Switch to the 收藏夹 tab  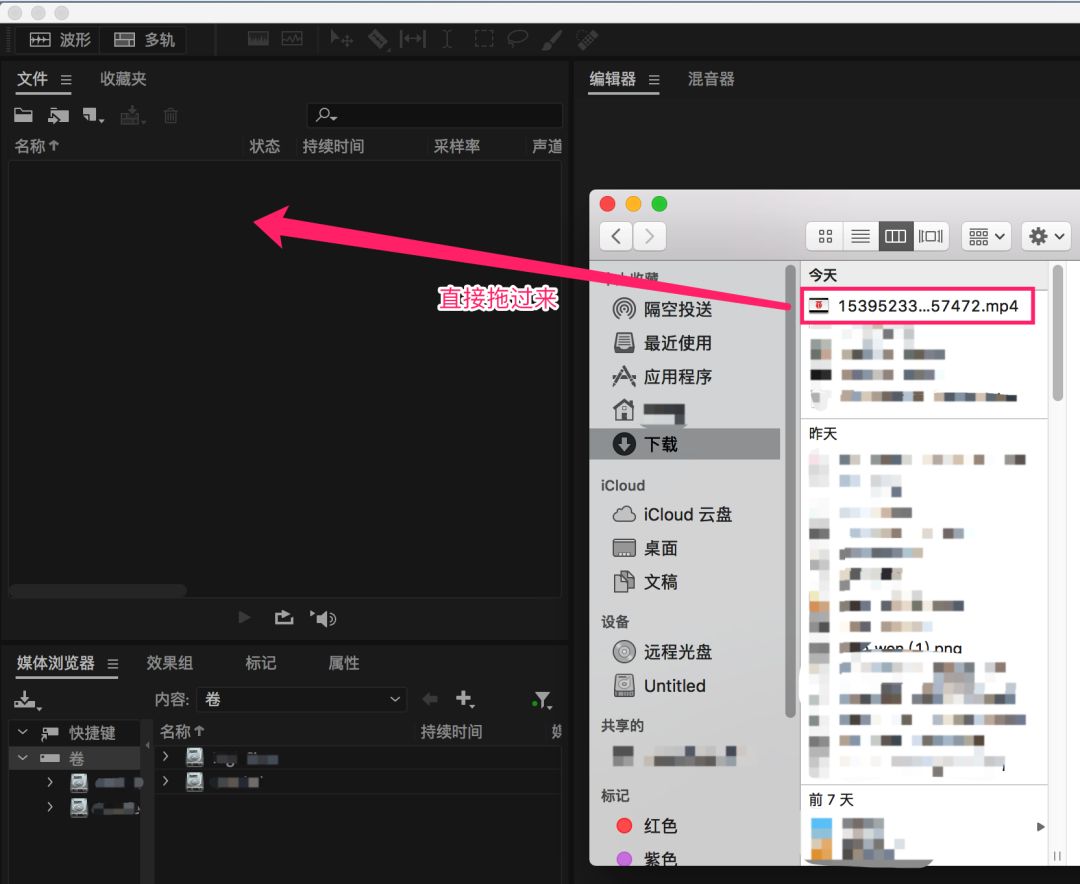[123, 79]
